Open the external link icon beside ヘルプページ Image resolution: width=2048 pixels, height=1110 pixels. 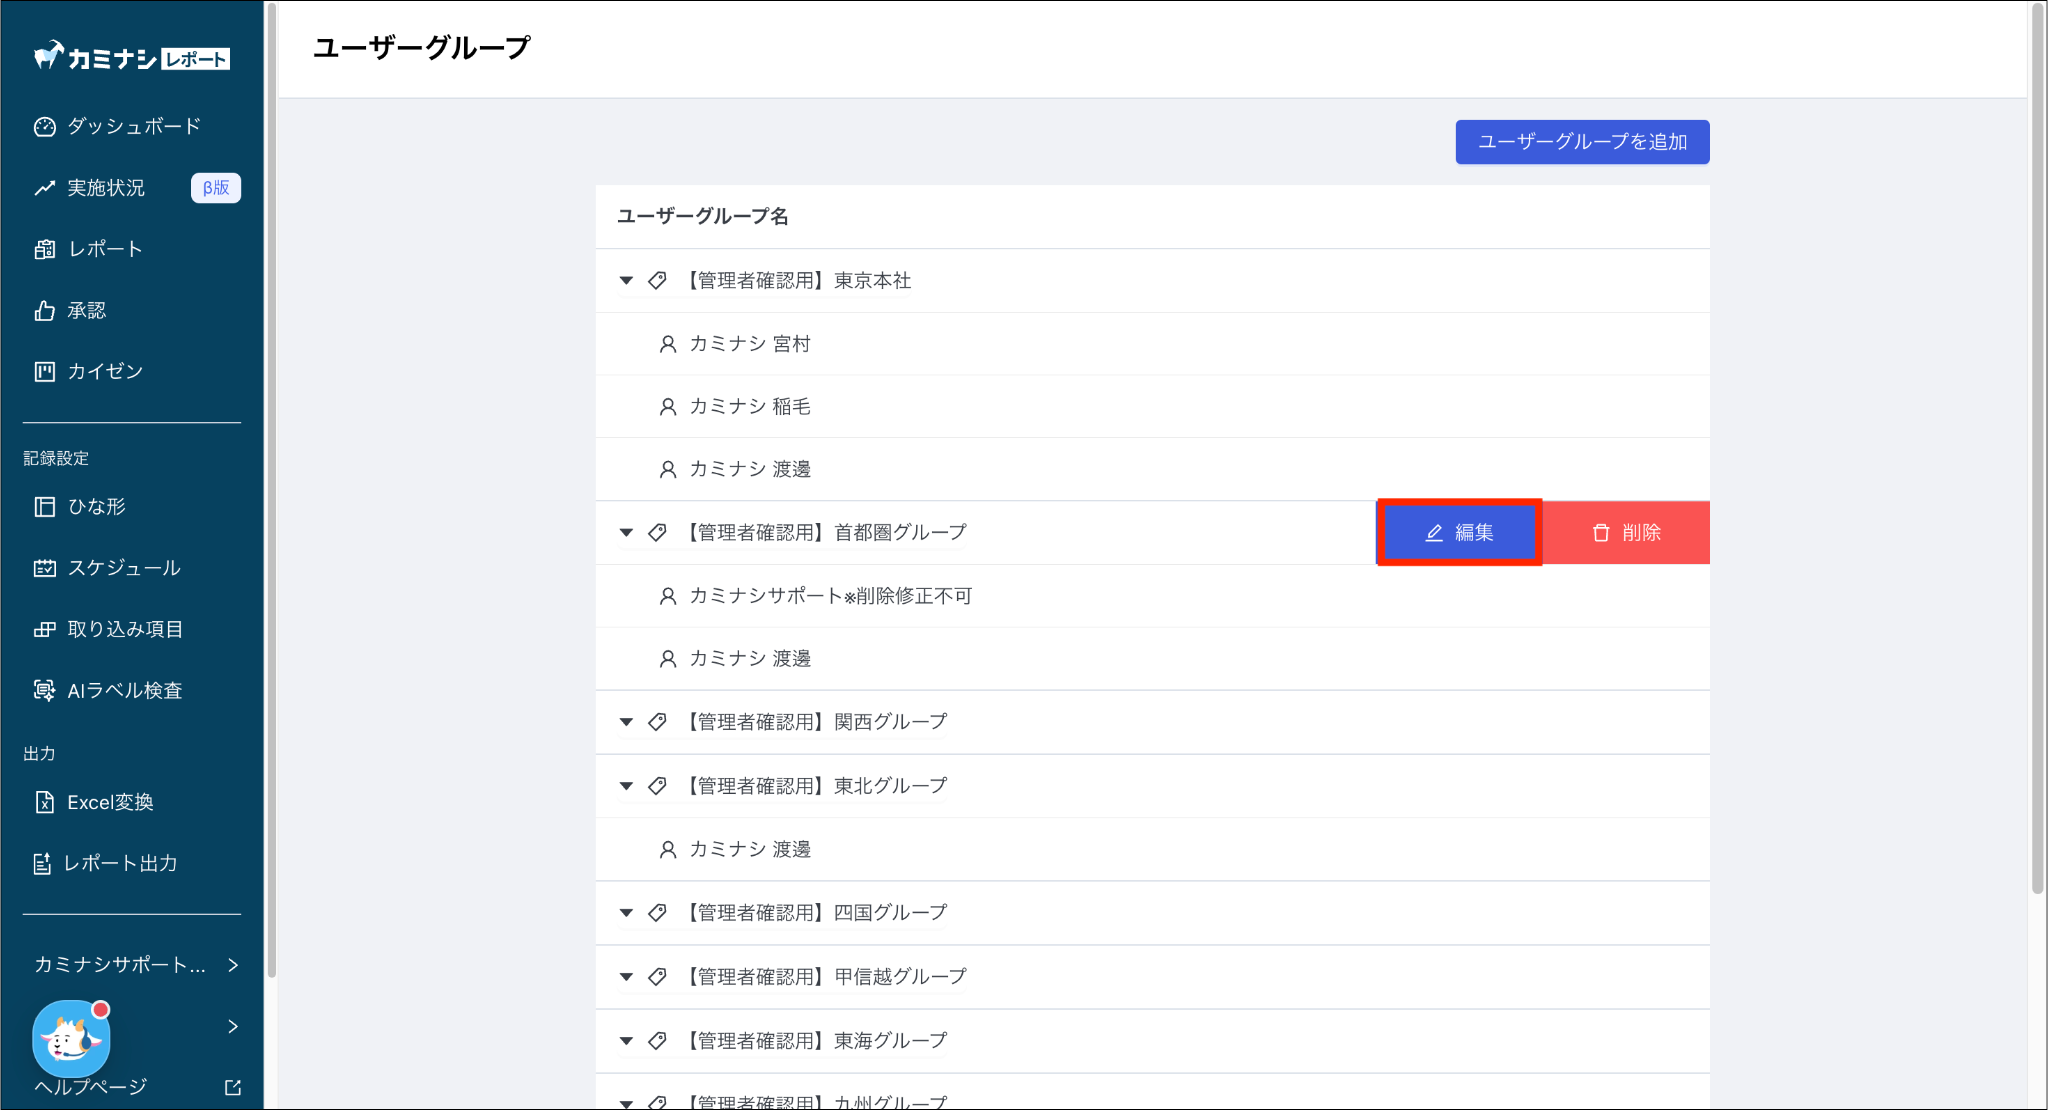click(x=232, y=1087)
